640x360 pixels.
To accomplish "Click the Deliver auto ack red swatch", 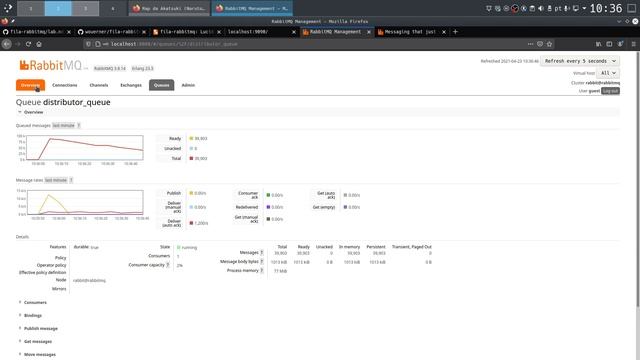I will click(191, 223).
